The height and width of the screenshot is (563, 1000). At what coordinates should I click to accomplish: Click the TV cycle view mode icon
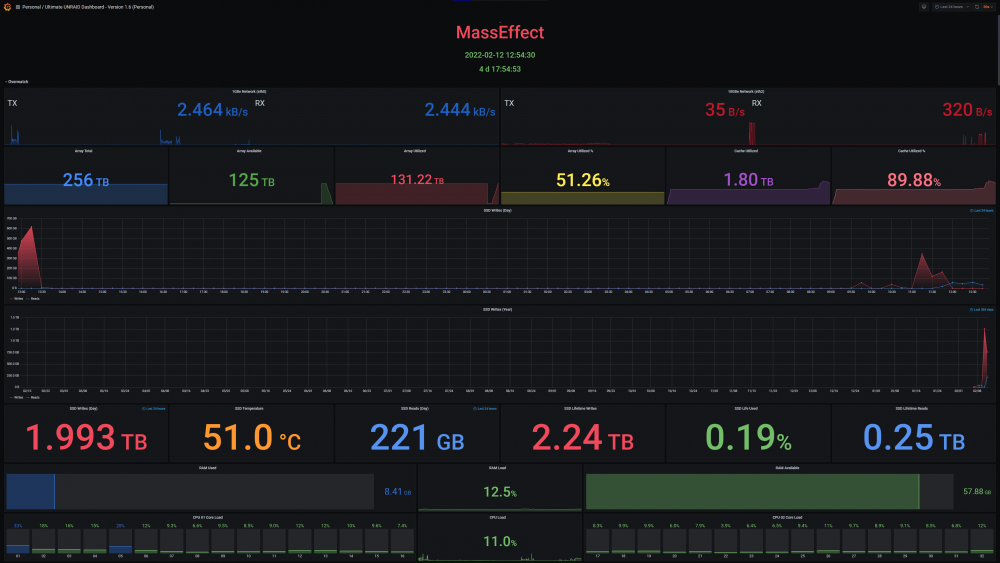pos(923,7)
